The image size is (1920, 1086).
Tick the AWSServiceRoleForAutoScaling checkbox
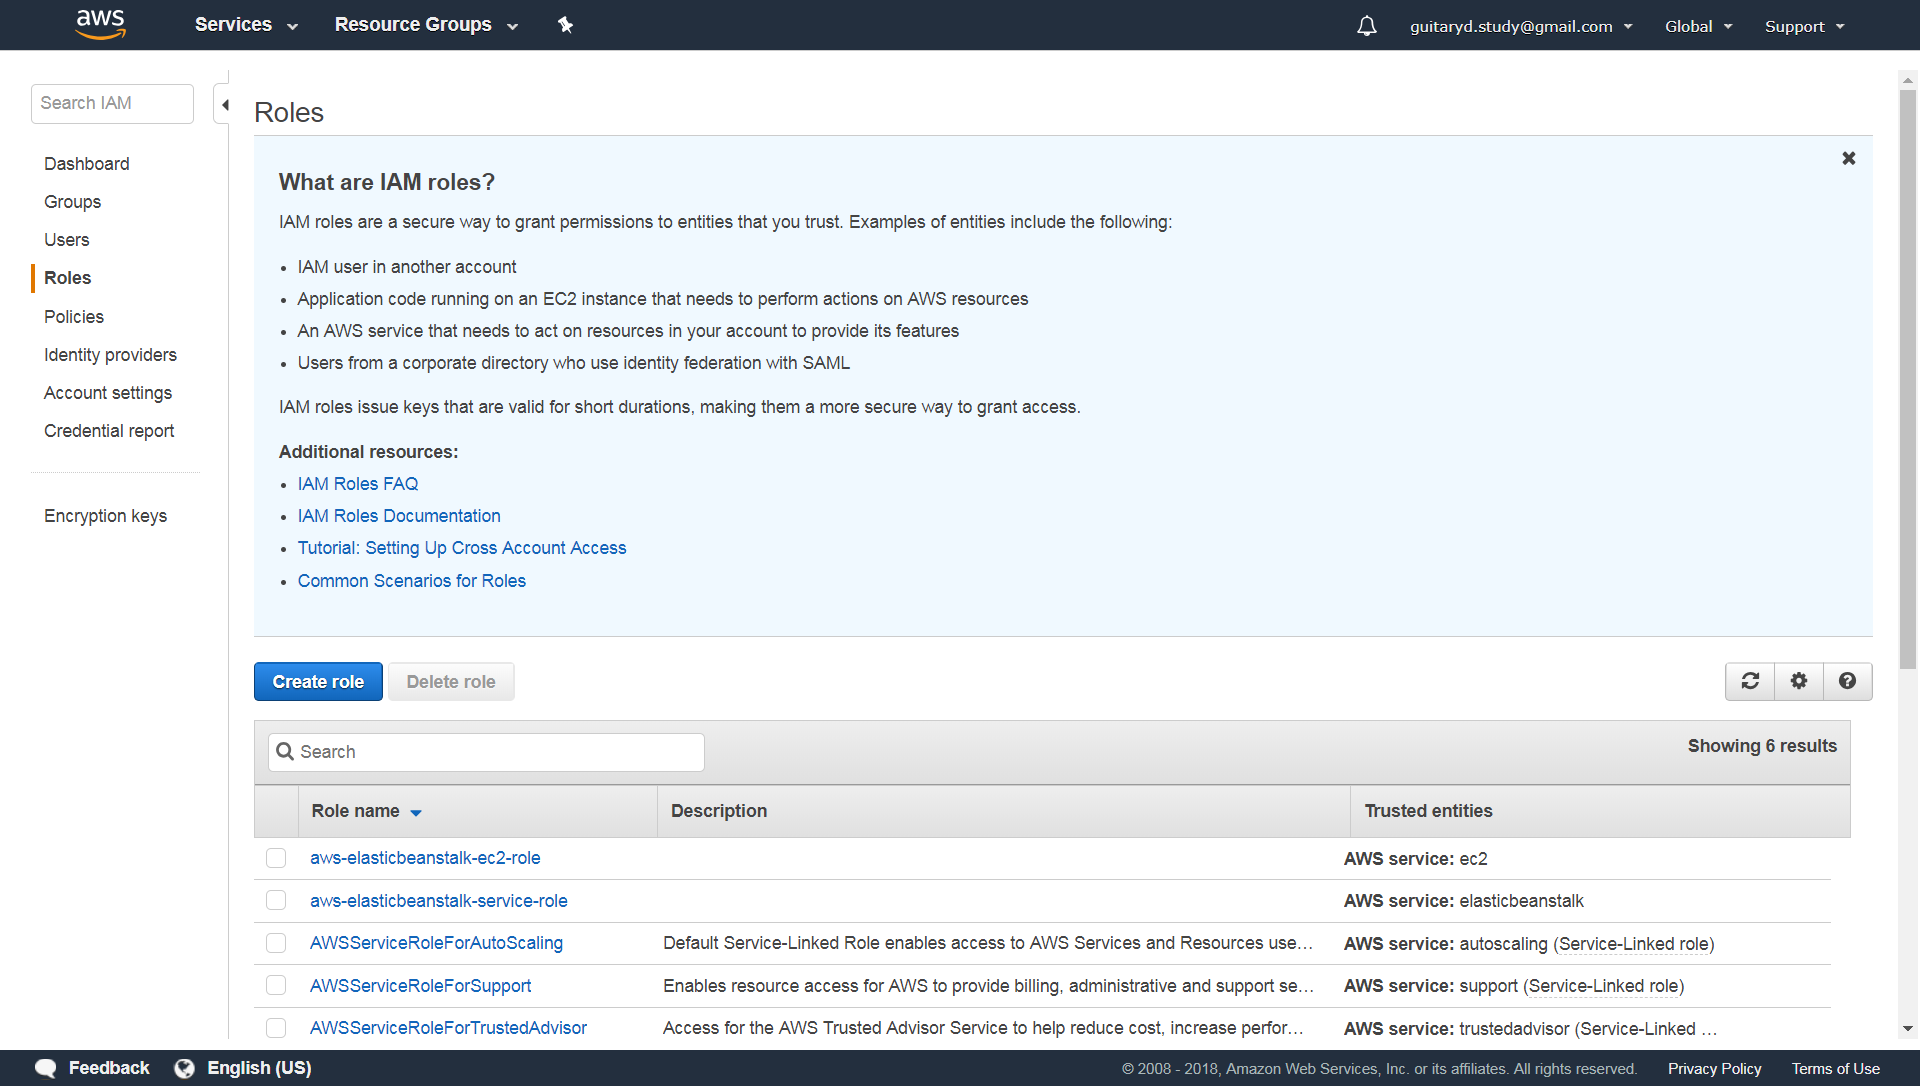point(276,943)
